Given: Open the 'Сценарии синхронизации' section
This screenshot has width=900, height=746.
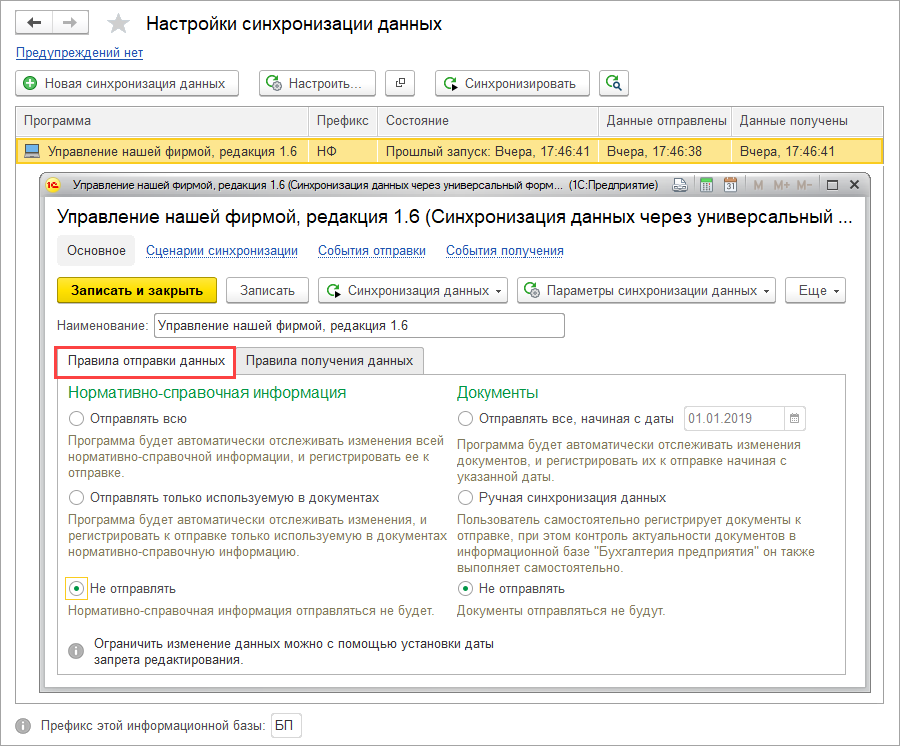Looking at the screenshot, I should [222, 251].
